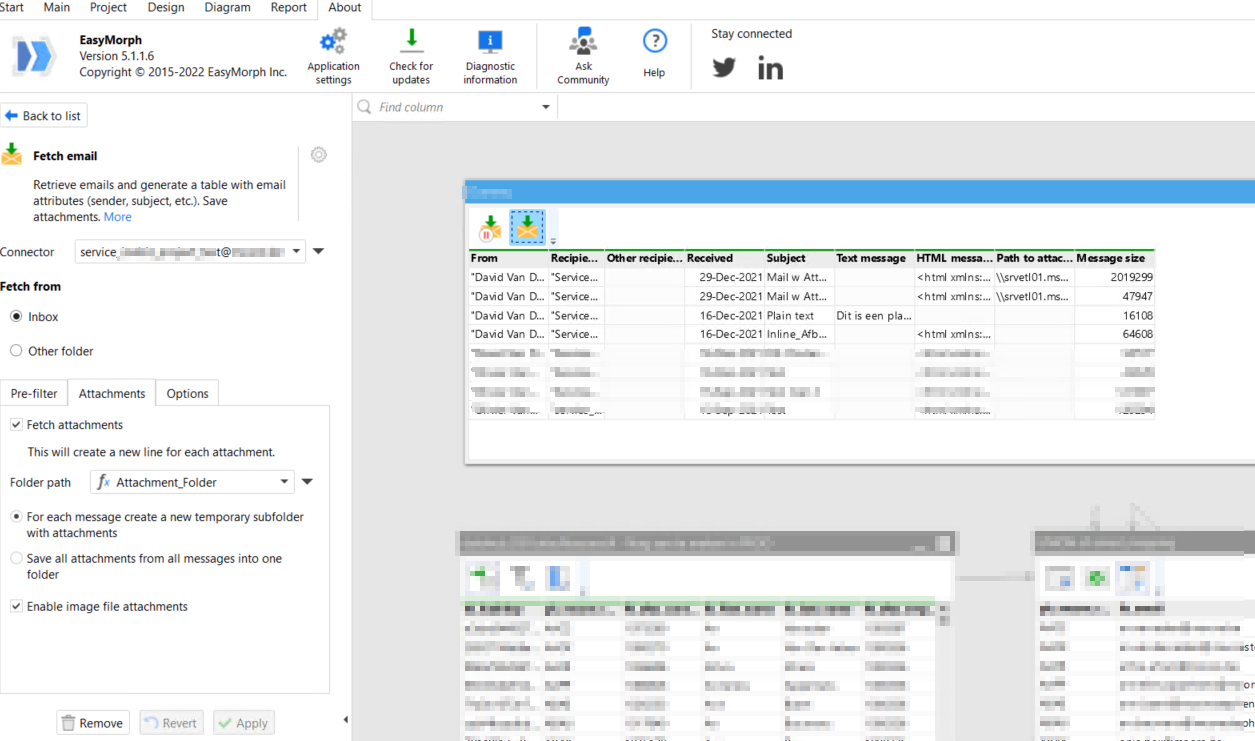Click the text message cell 'Dit is een pla...'
Image resolution: width=1255 pixels, height=741 pixels.
874,315
